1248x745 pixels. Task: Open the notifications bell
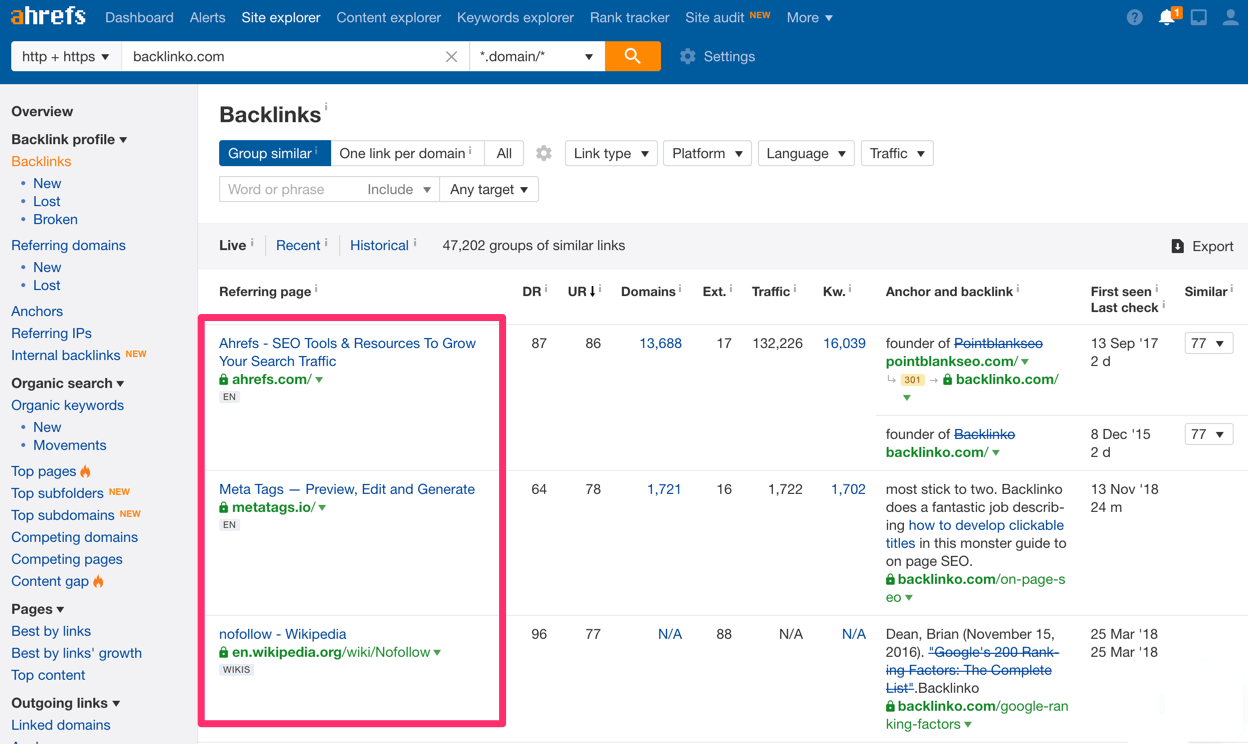point(1167,17)
